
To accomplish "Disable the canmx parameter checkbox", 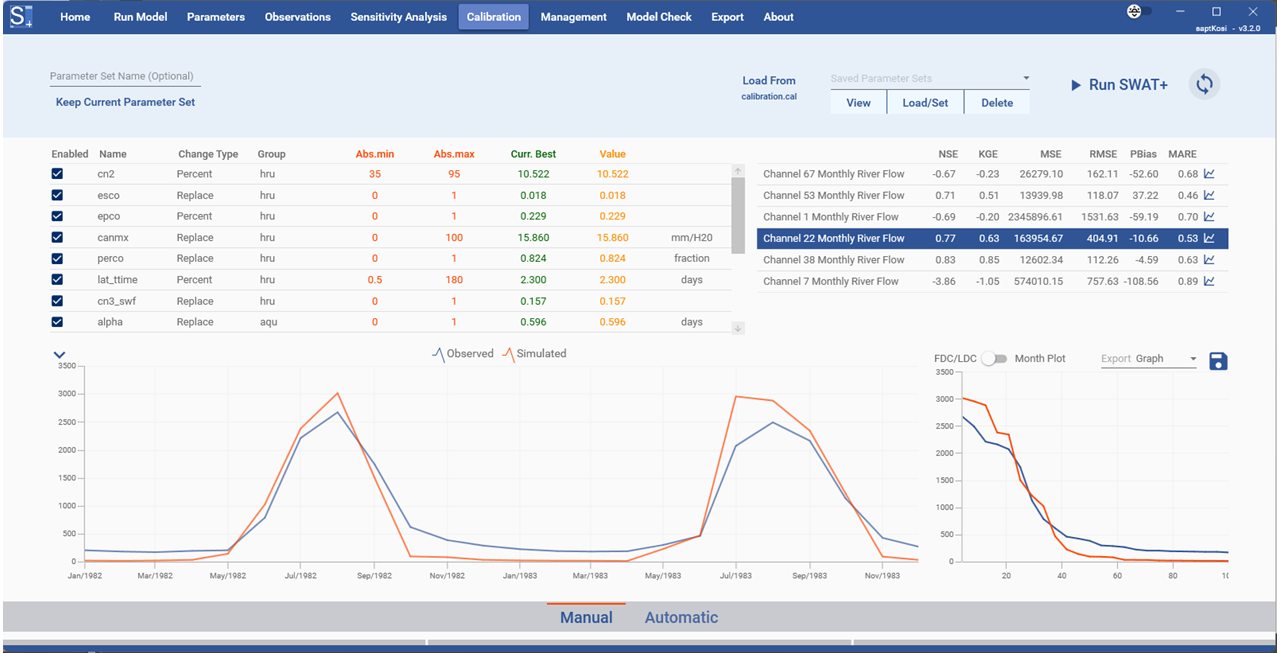I will point(57,238).
